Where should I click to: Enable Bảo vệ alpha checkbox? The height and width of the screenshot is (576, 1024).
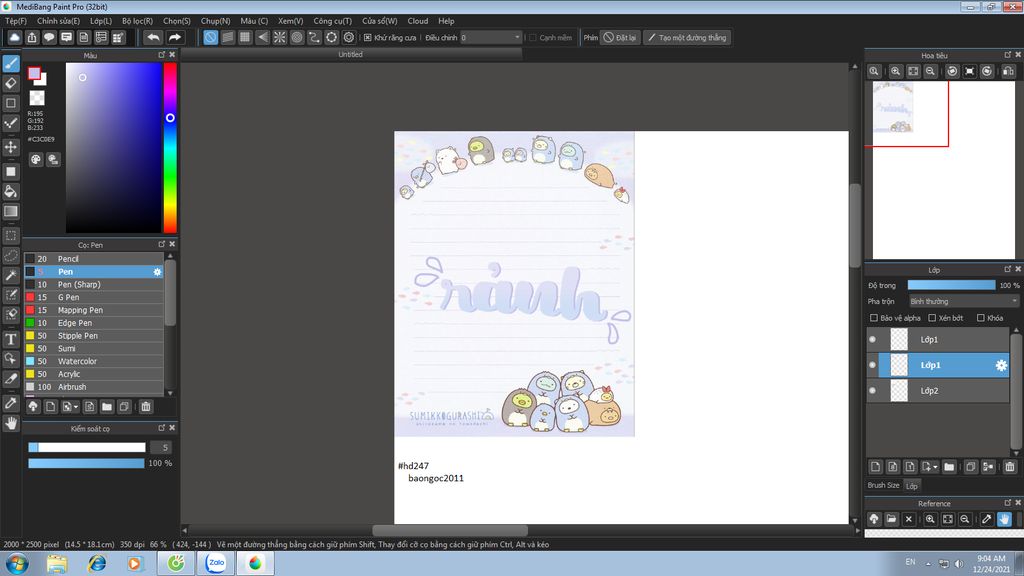click(x=874, y=318)
